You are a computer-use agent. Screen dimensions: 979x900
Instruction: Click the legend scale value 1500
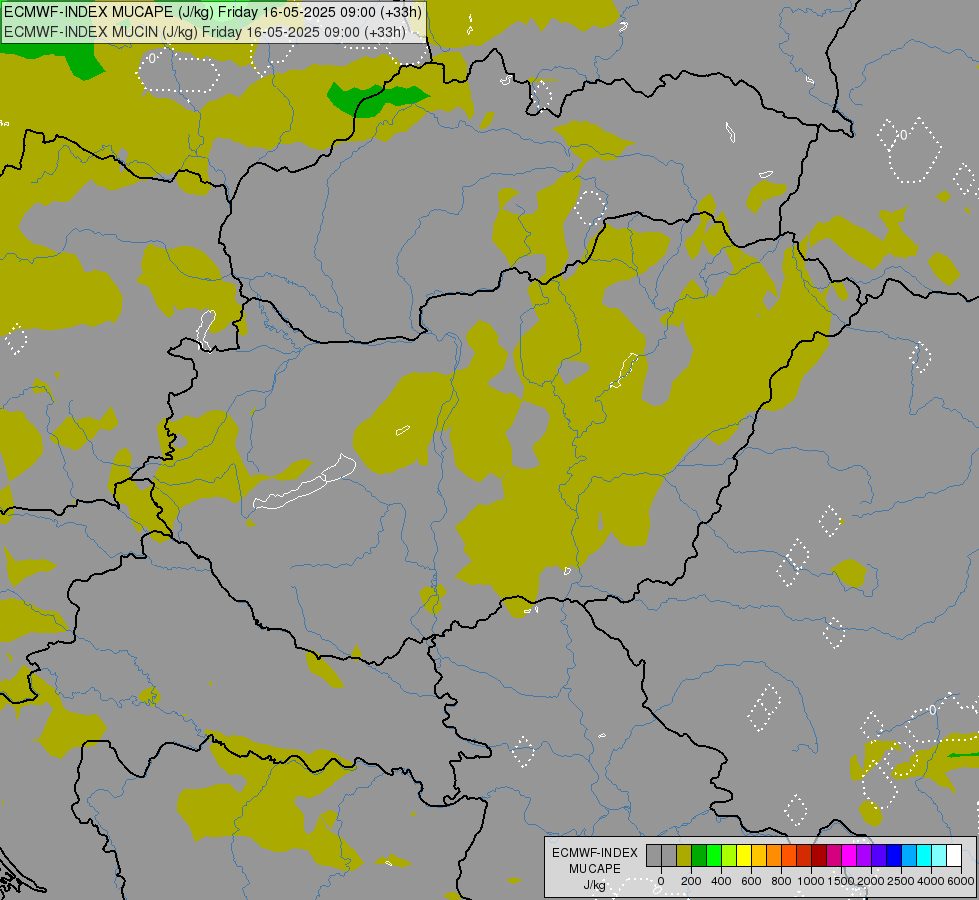[x=841, y=881]
